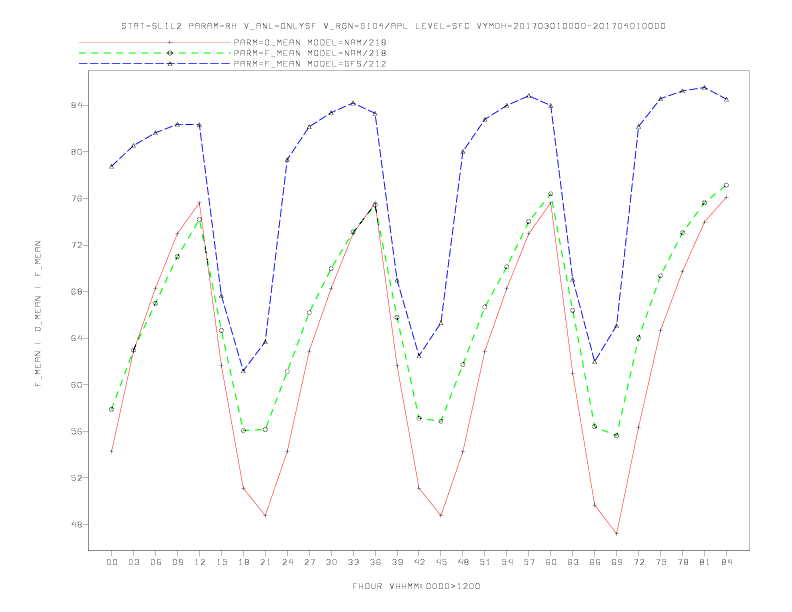
Task: Click x-axis tick label 39
Action: 397,562
